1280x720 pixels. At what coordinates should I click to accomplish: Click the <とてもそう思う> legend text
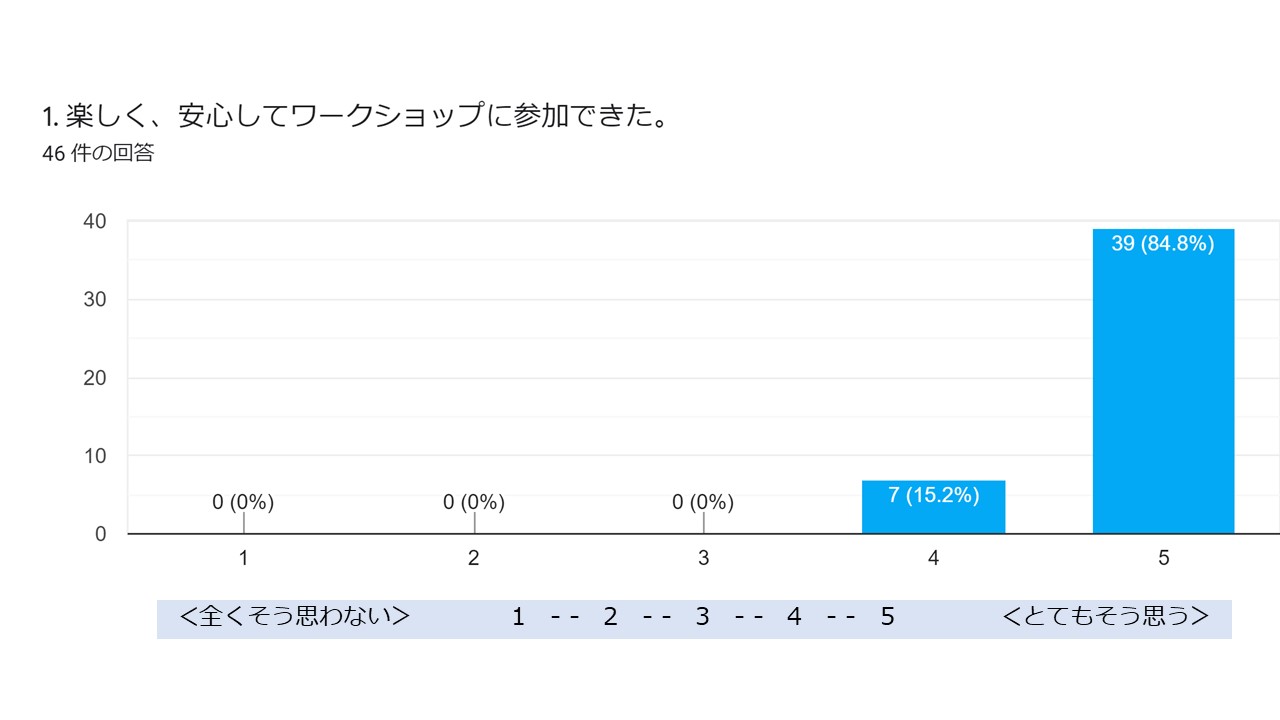coord(1106,617)
